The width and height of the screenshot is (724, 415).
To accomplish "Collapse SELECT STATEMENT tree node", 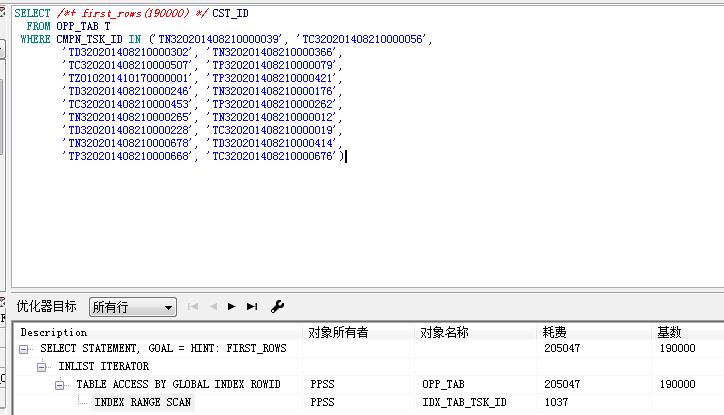I will tap(24, 349).
